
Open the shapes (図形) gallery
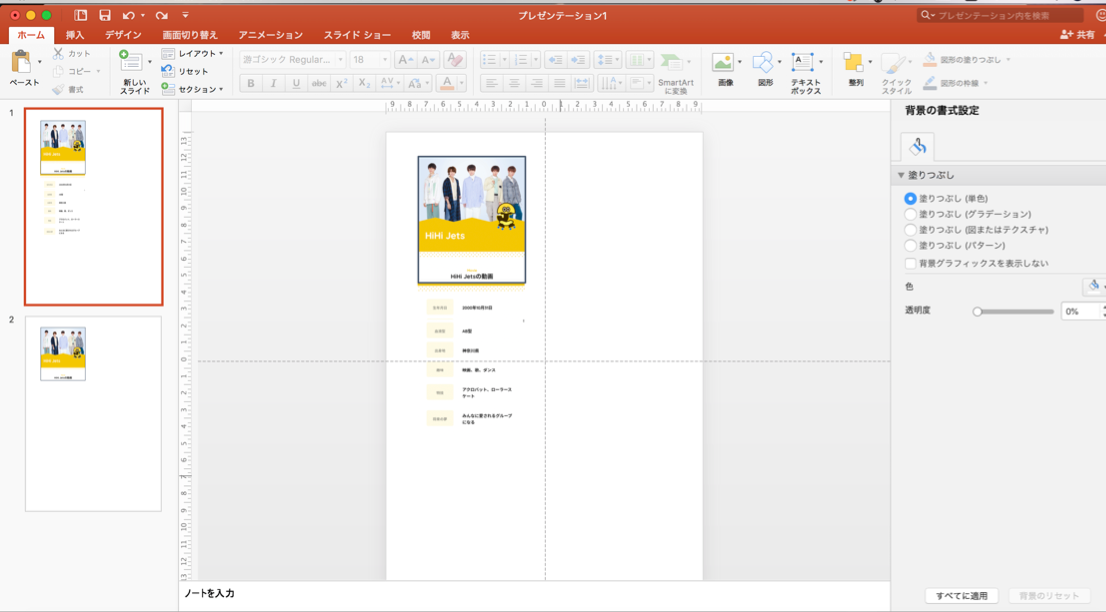point(763,62)
